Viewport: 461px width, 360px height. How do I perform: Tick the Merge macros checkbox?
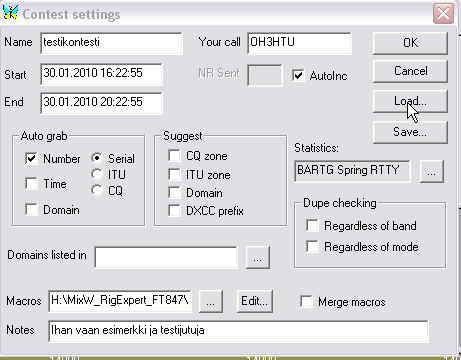pyautogui.click(x=306, y=301)
